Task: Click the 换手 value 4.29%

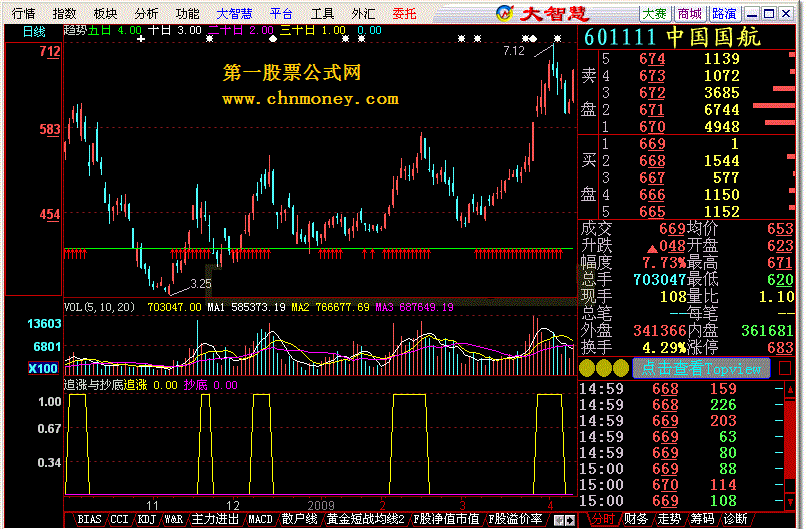Action: coord(664,348)
